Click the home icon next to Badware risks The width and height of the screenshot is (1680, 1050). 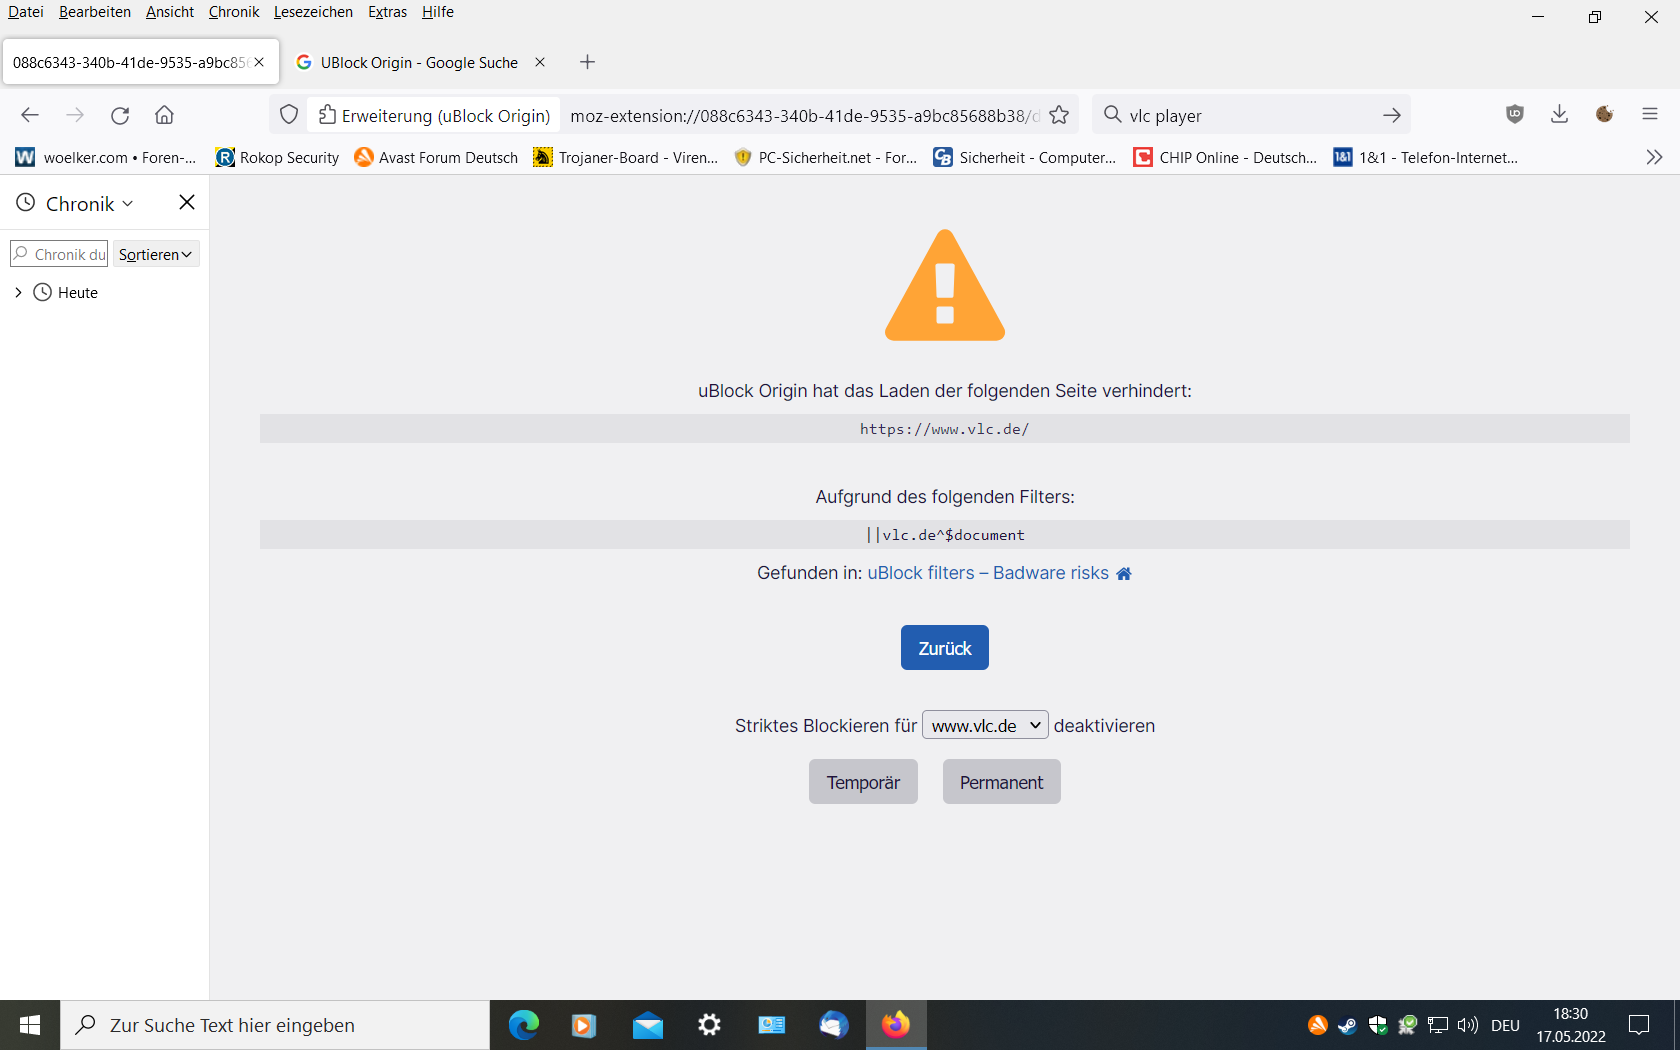pyautogui.click(x=1124, y=573)
